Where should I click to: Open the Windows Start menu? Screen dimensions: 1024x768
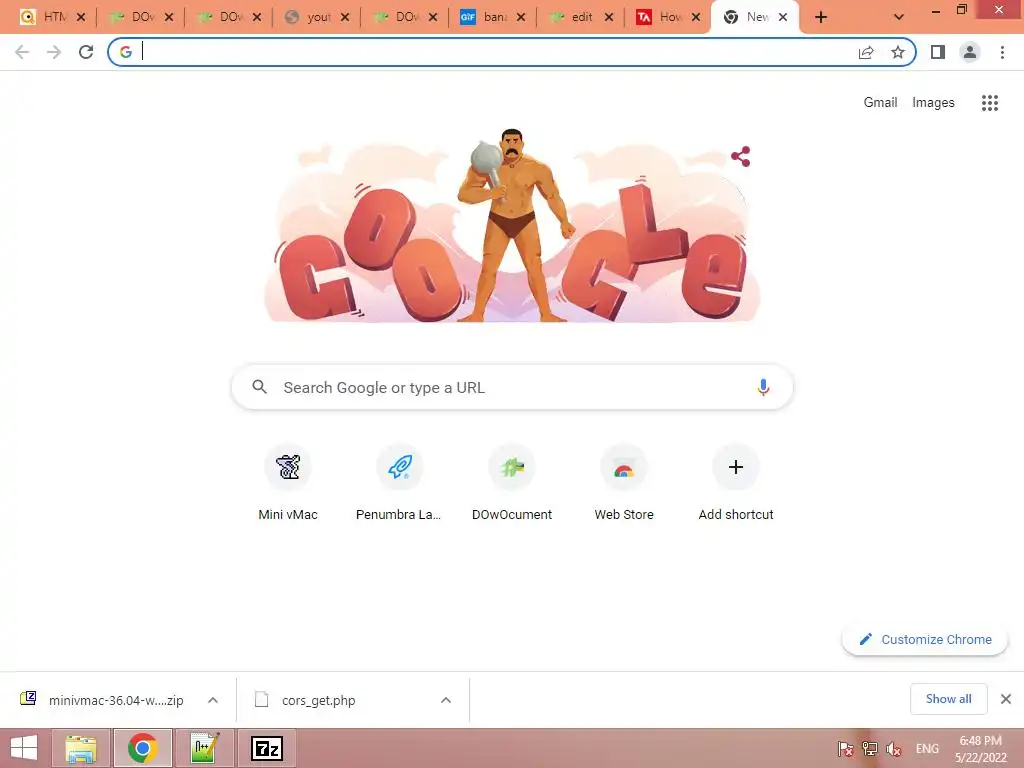pyautogui.click(x=24, y=748)
